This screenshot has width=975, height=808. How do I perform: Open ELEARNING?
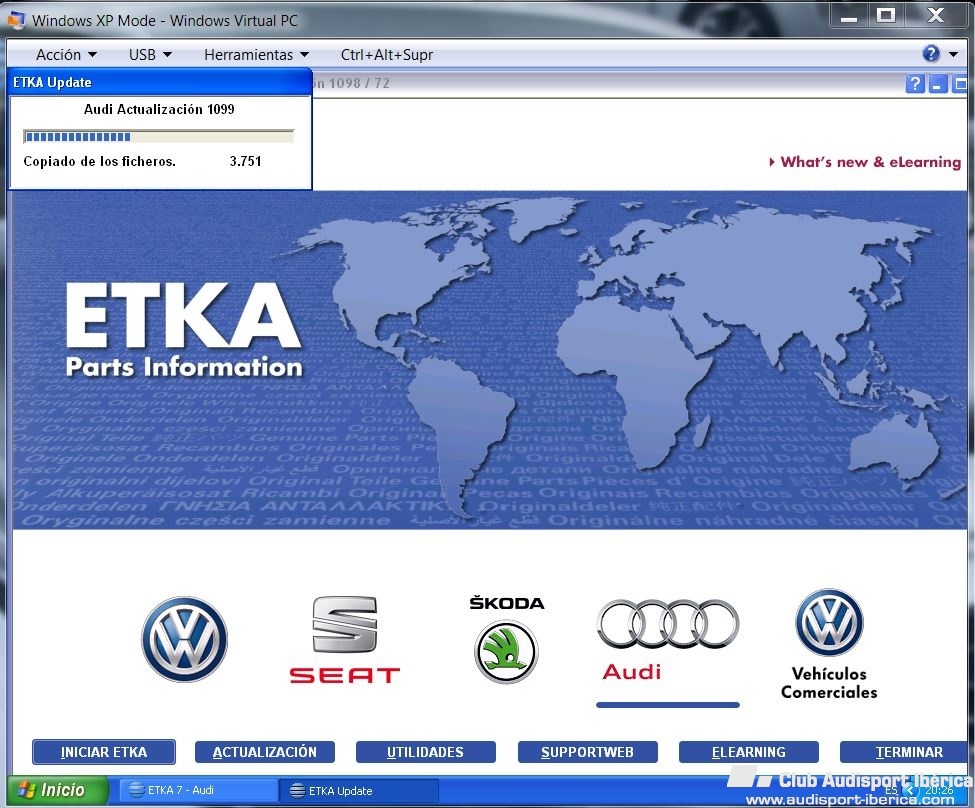(749, 752)
